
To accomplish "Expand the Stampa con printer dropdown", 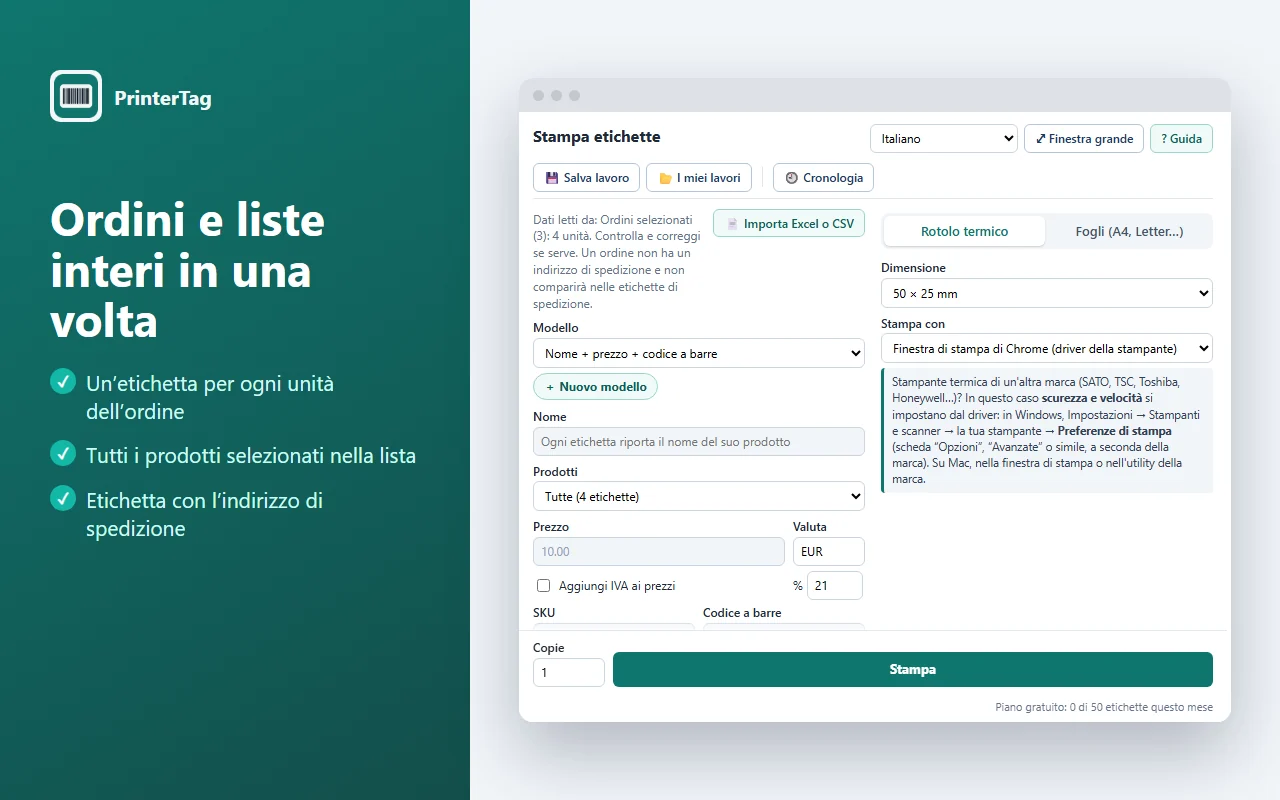I will [x=1047, y=348].
